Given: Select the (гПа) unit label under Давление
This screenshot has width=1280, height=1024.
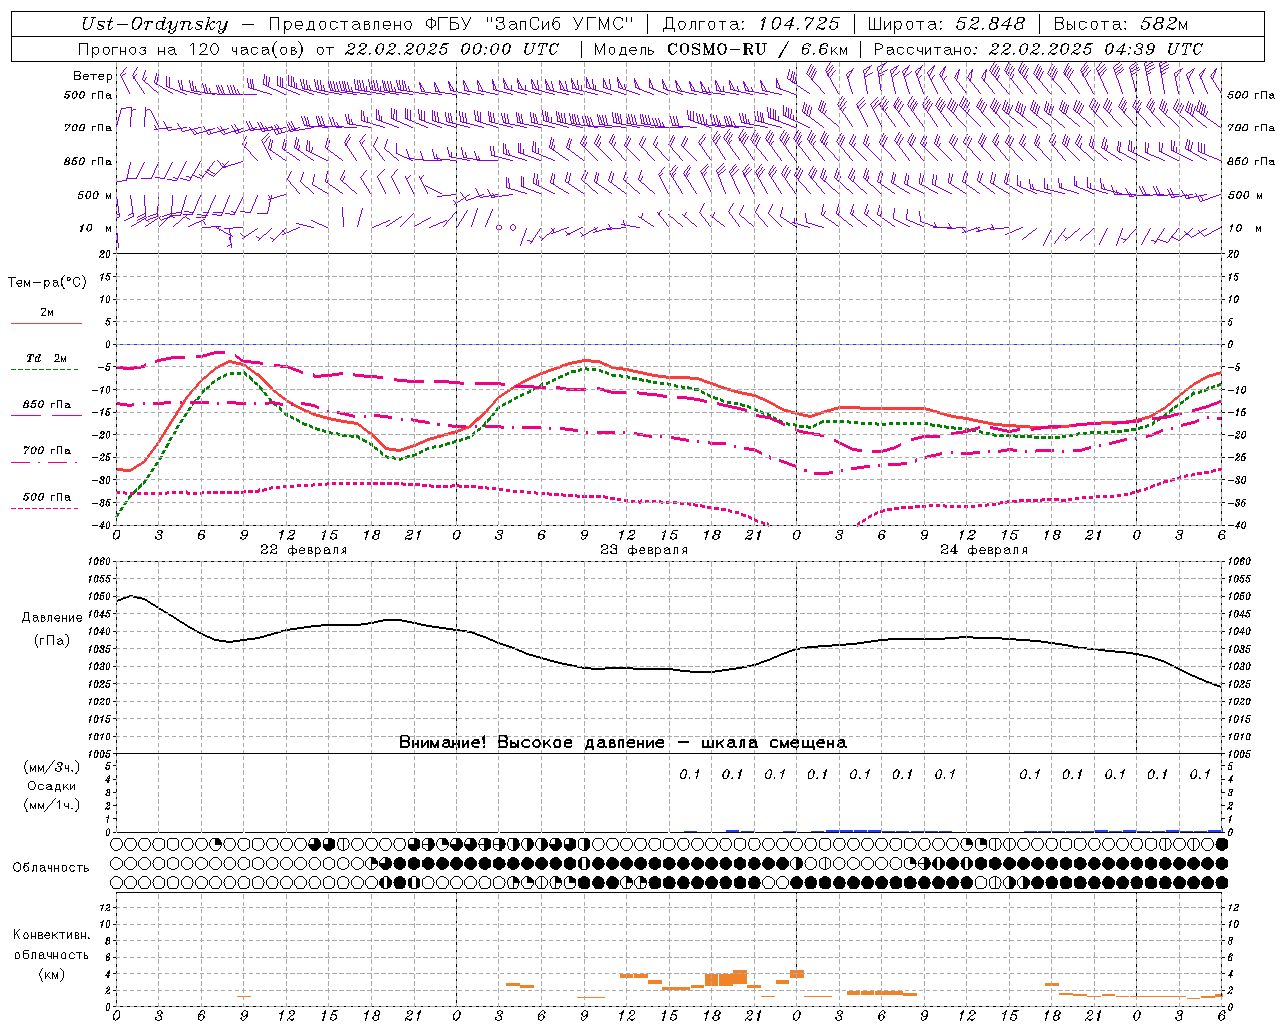Looking at the screenshot, I should click(52, 641).
